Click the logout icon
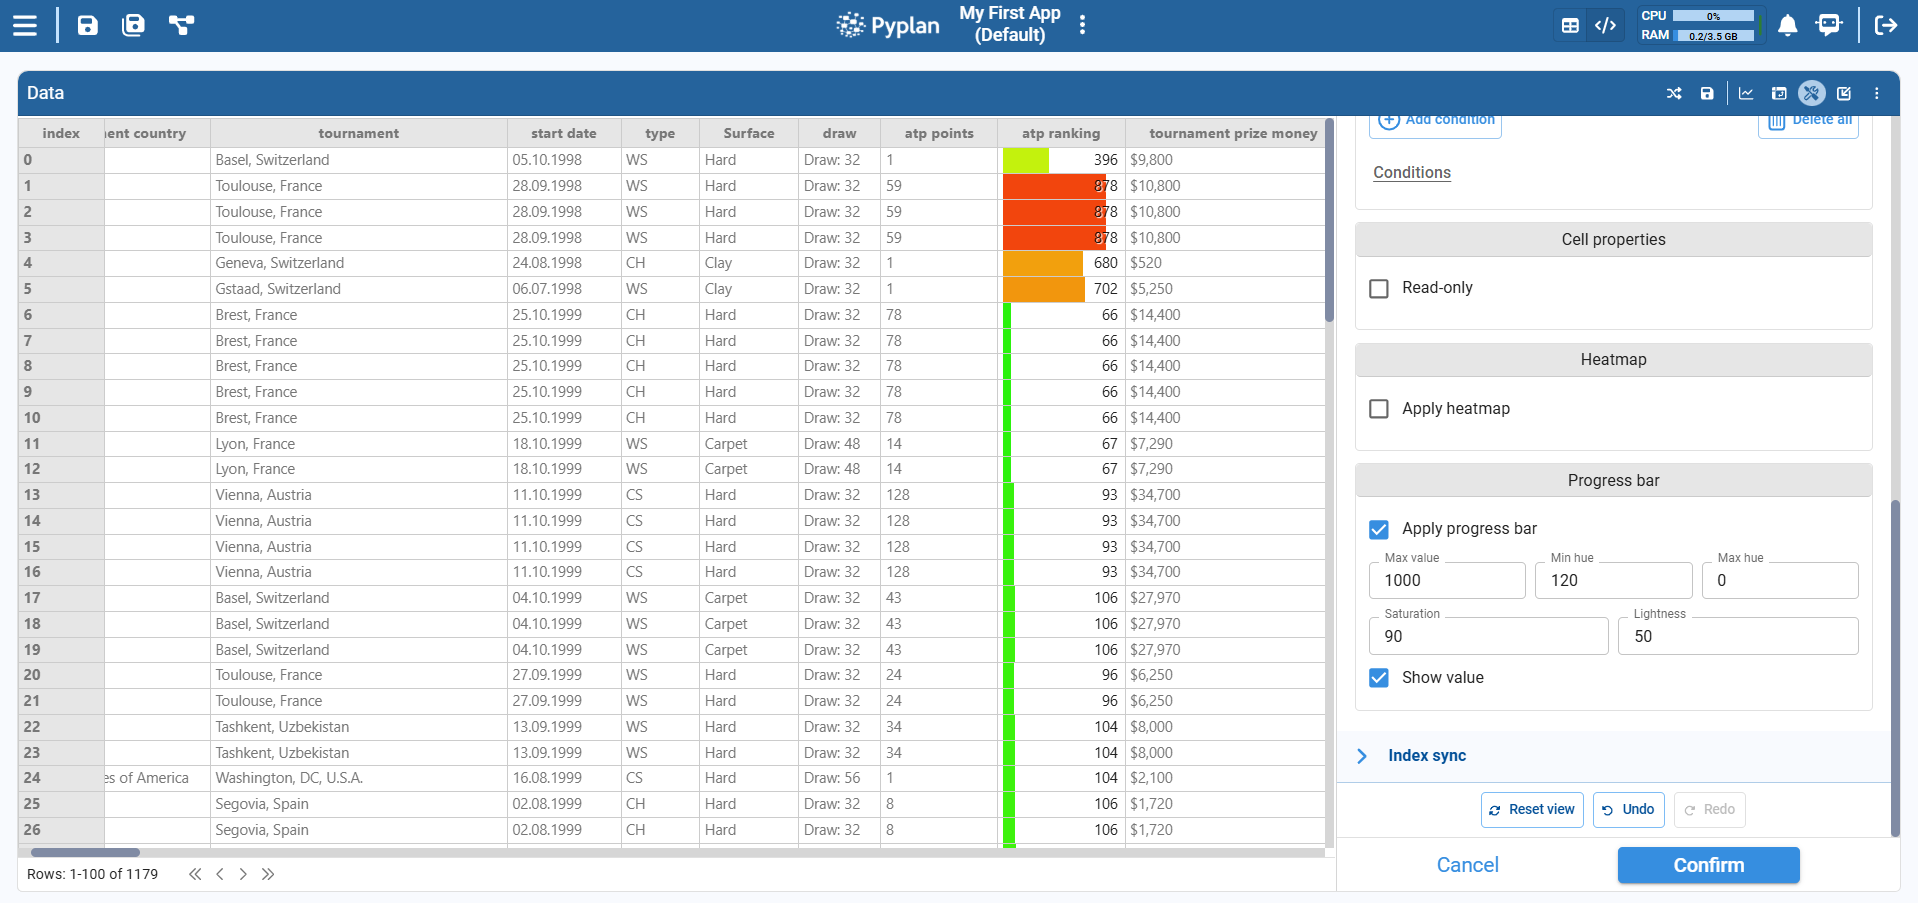Image resolution: width=1918 pixels, height=903 pixels. pos(1885,25)
